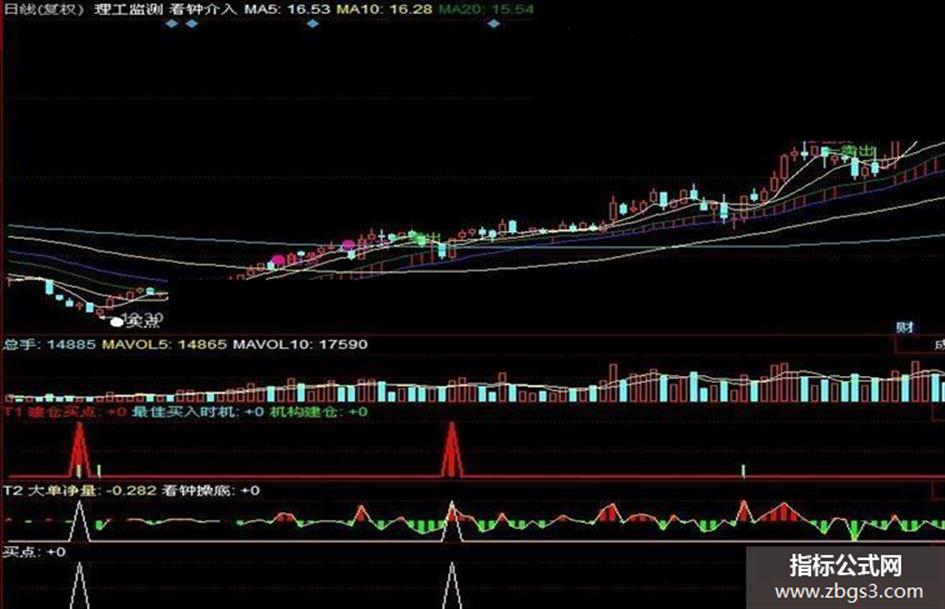The image size is (945, 609).
Task: Click the left pink circle signal marker
Action: [x=277, y=261]
